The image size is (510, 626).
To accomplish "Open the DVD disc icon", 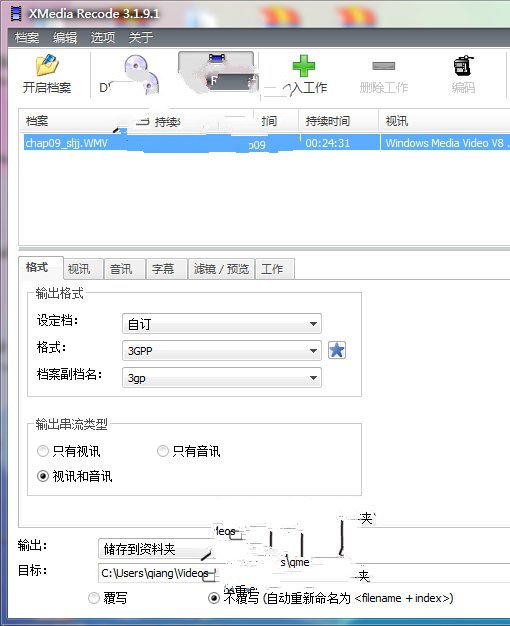I will pos(141,74).
